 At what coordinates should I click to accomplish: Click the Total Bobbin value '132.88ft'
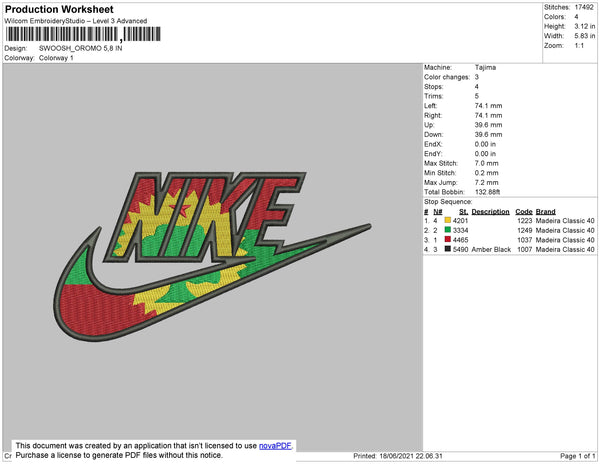pyautogui.click(x=488, y=192)
